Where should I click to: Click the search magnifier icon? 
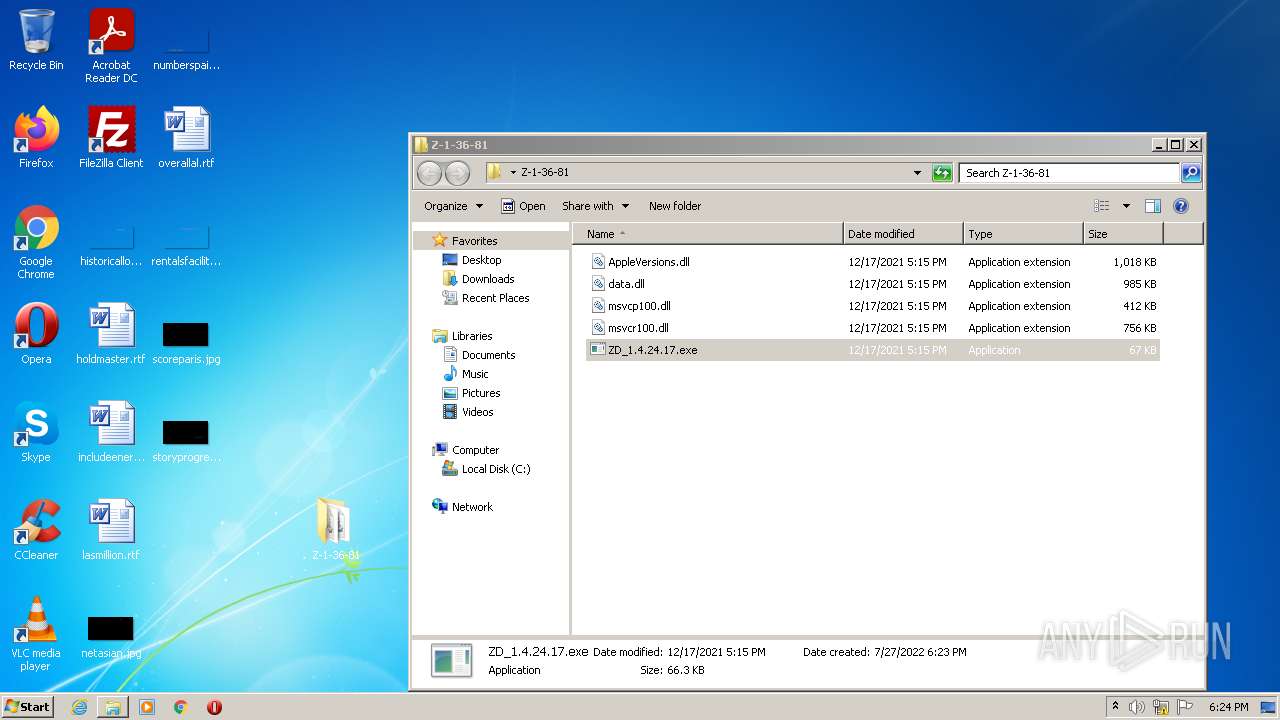coord(1191,173)
